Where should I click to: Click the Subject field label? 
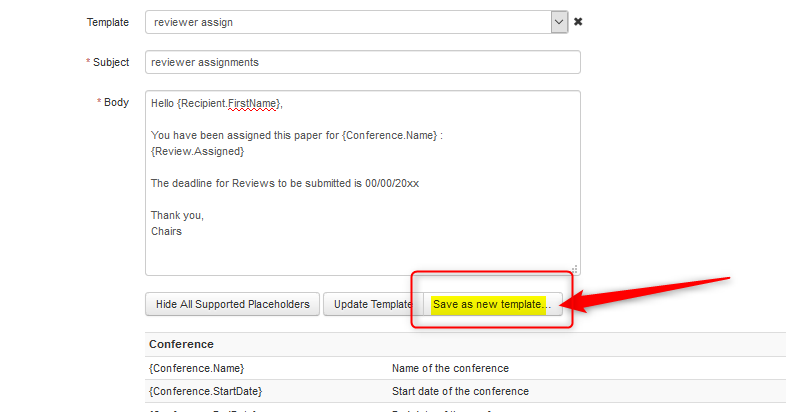[110, 62]
